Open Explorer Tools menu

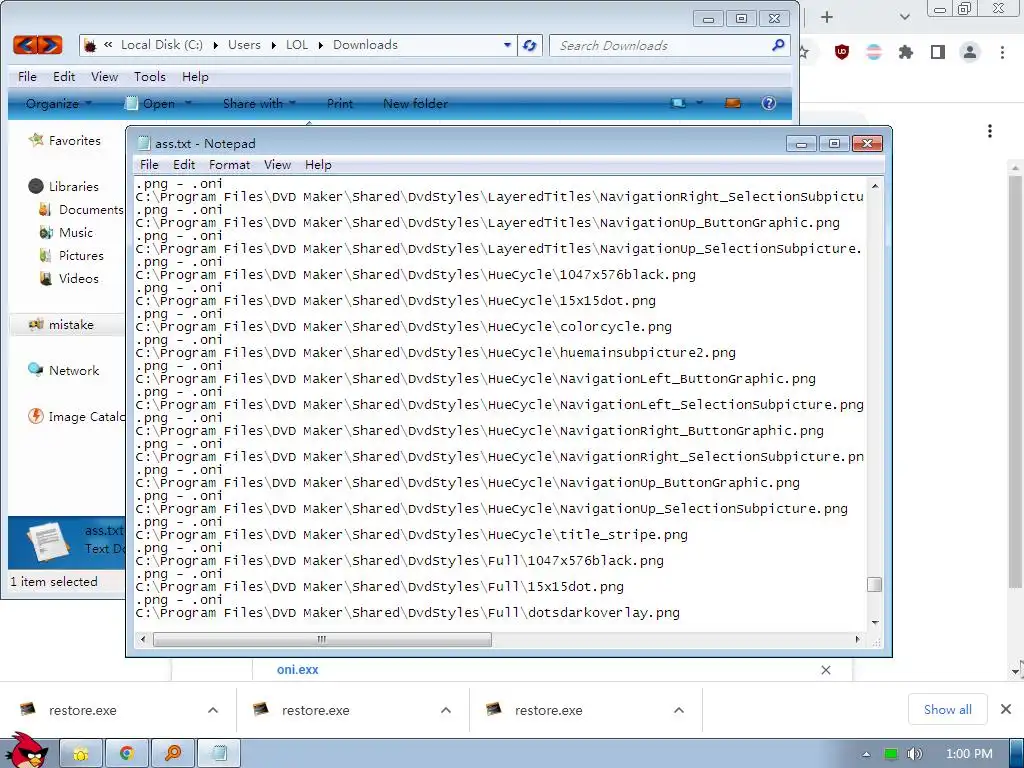click(150, 76)
